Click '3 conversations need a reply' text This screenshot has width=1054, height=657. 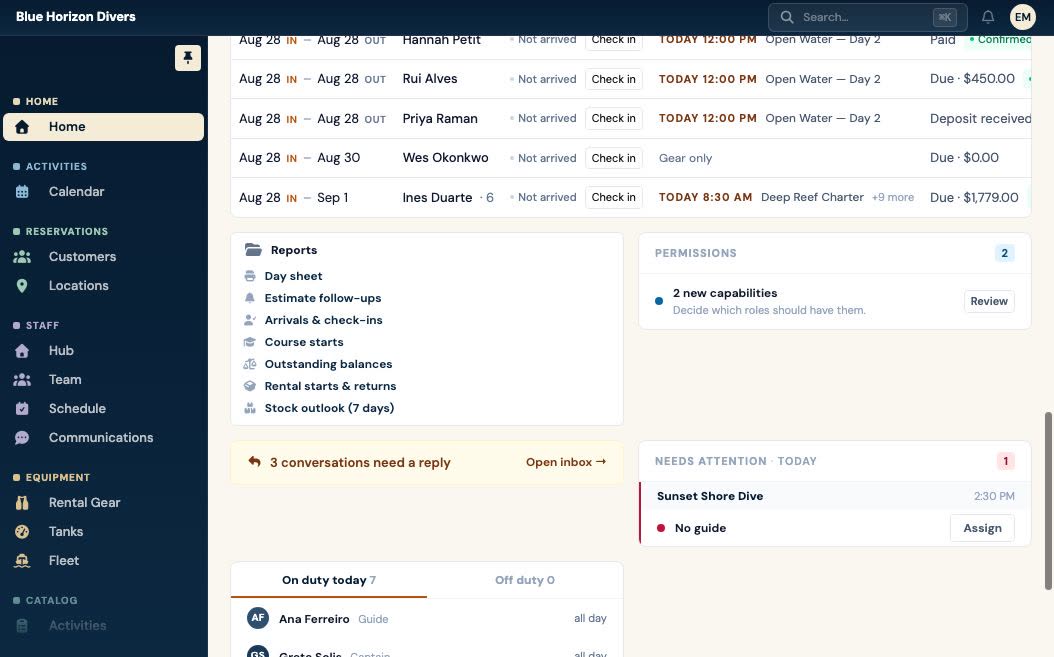(360, 463)
